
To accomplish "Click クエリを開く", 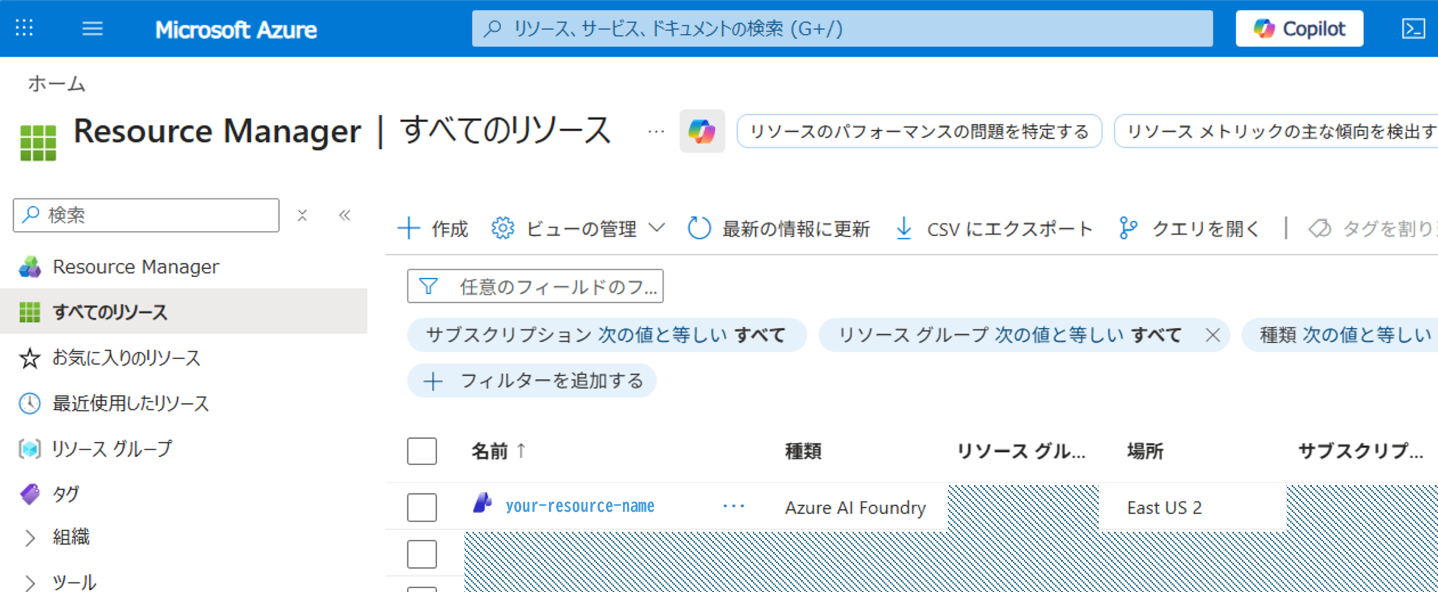I will tap(1189, 229).
